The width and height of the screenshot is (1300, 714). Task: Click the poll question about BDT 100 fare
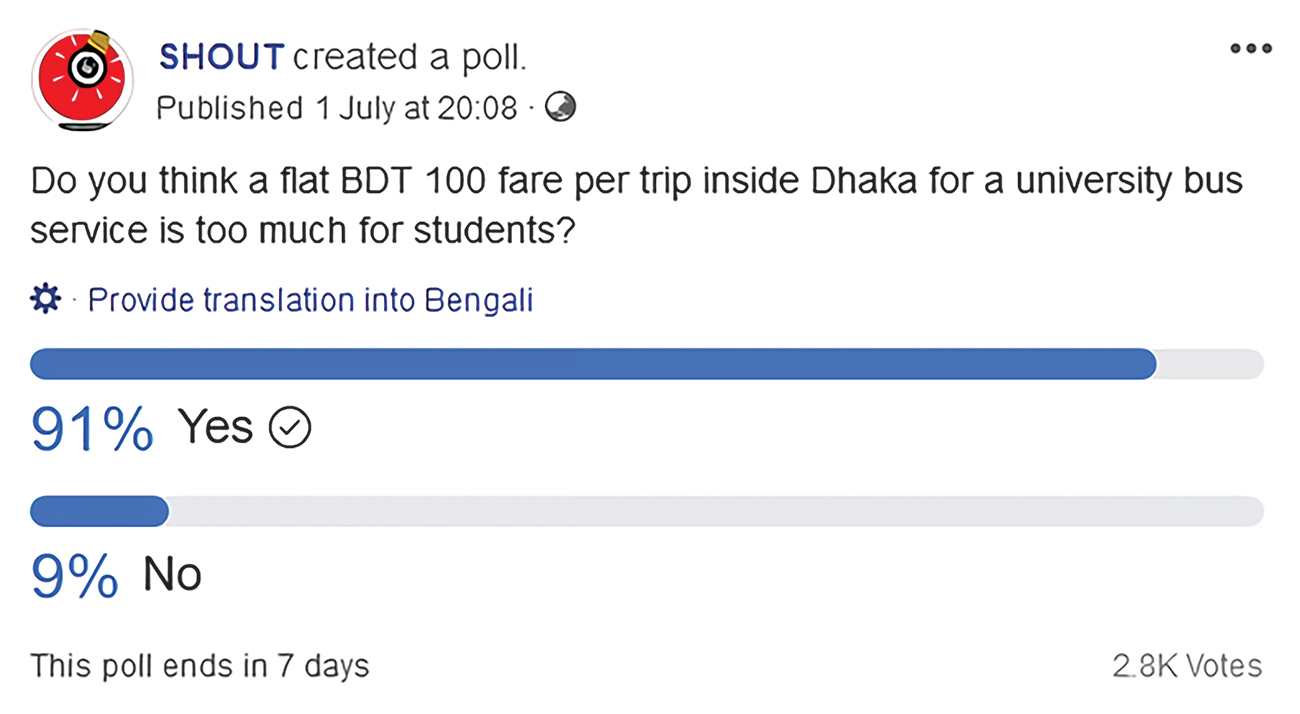(636, 206)
